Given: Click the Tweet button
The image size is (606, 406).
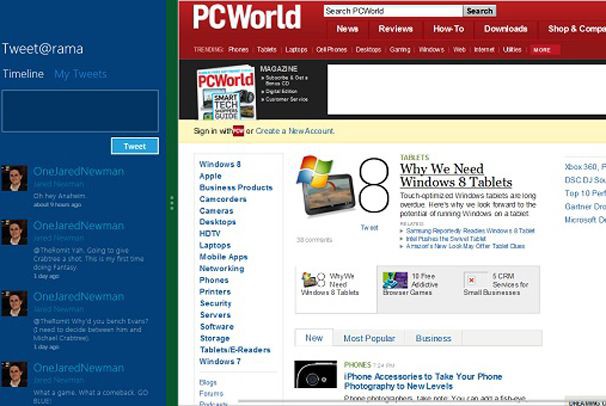Looking at the screenshot, I should tap(134, 146).
